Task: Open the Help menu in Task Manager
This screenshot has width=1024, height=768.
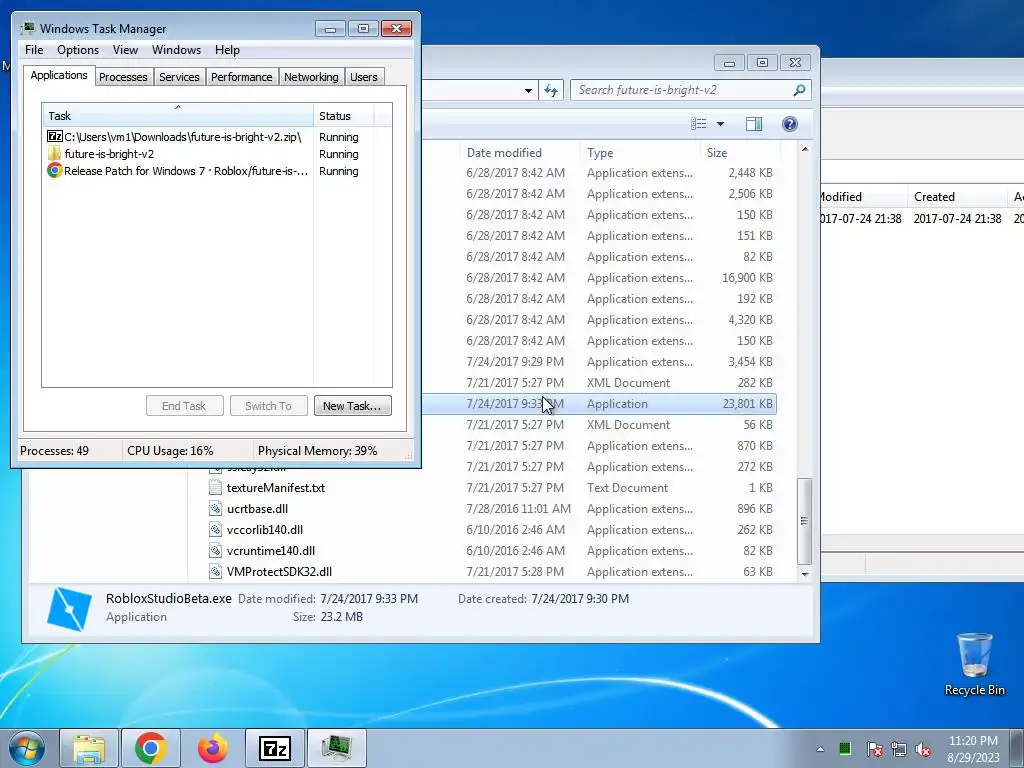Action: pos(227,50)
